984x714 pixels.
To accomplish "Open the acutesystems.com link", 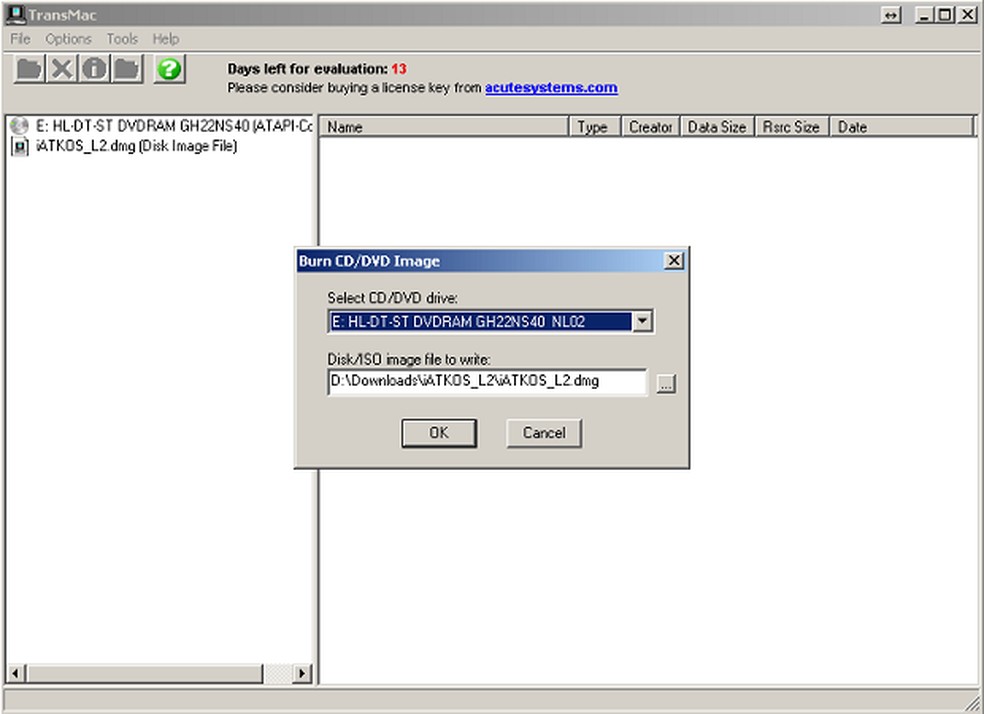I will click(551, 88).
